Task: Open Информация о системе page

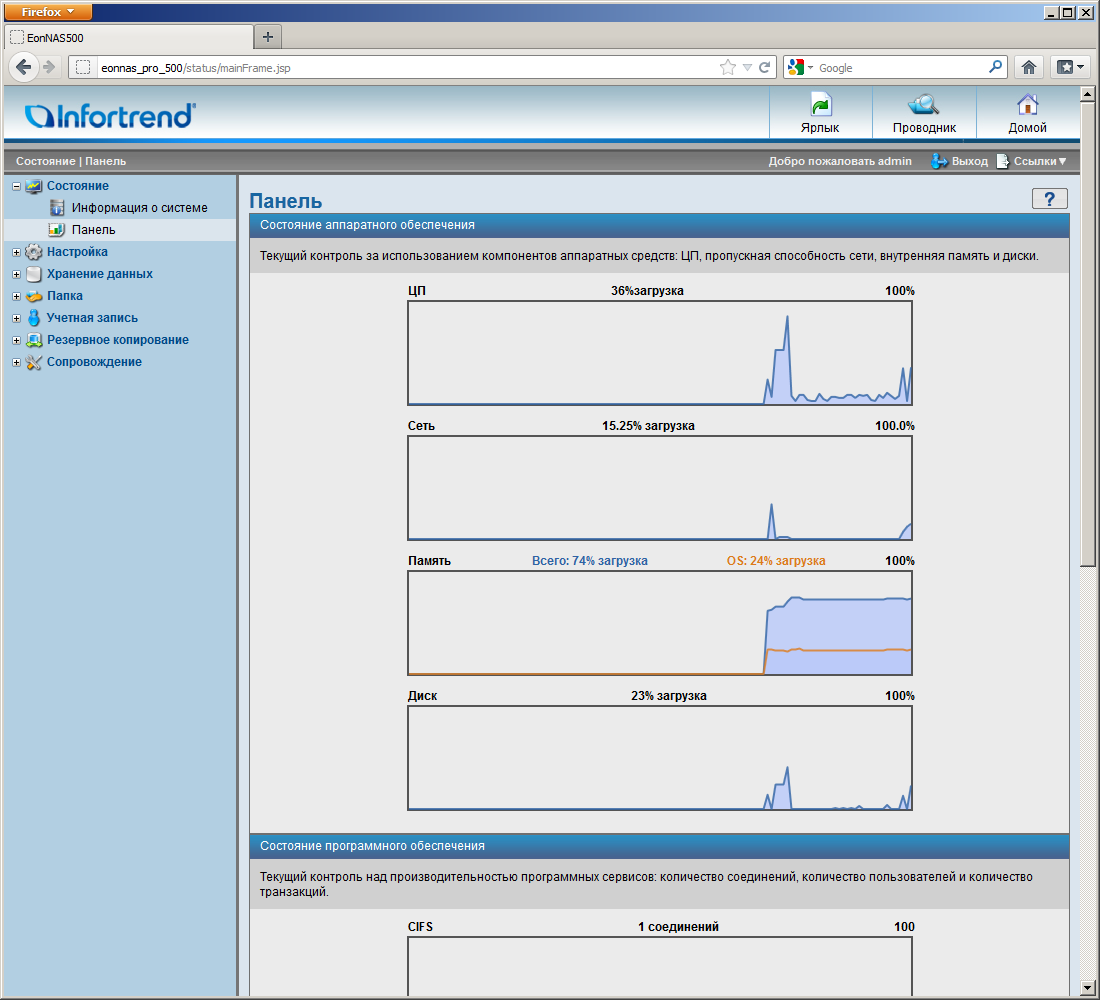Action: [139, 208]
